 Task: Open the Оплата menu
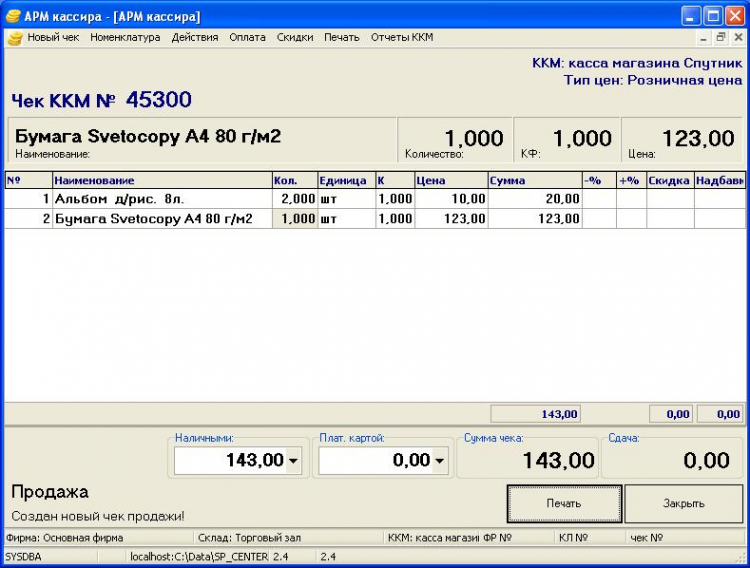247,38
